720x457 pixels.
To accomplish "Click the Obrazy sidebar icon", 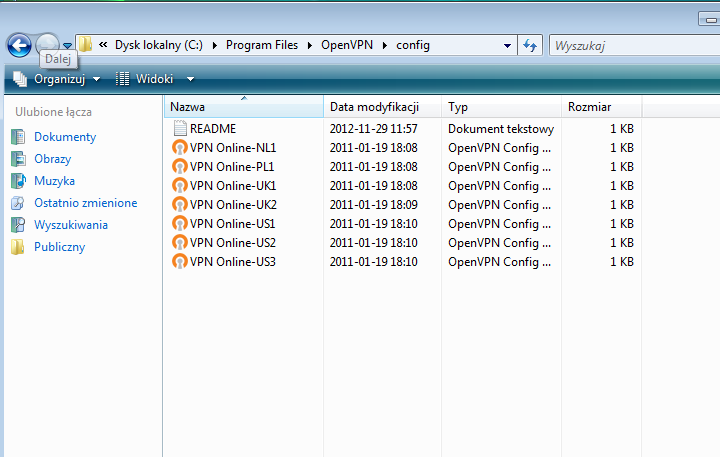I will point(18,159).
